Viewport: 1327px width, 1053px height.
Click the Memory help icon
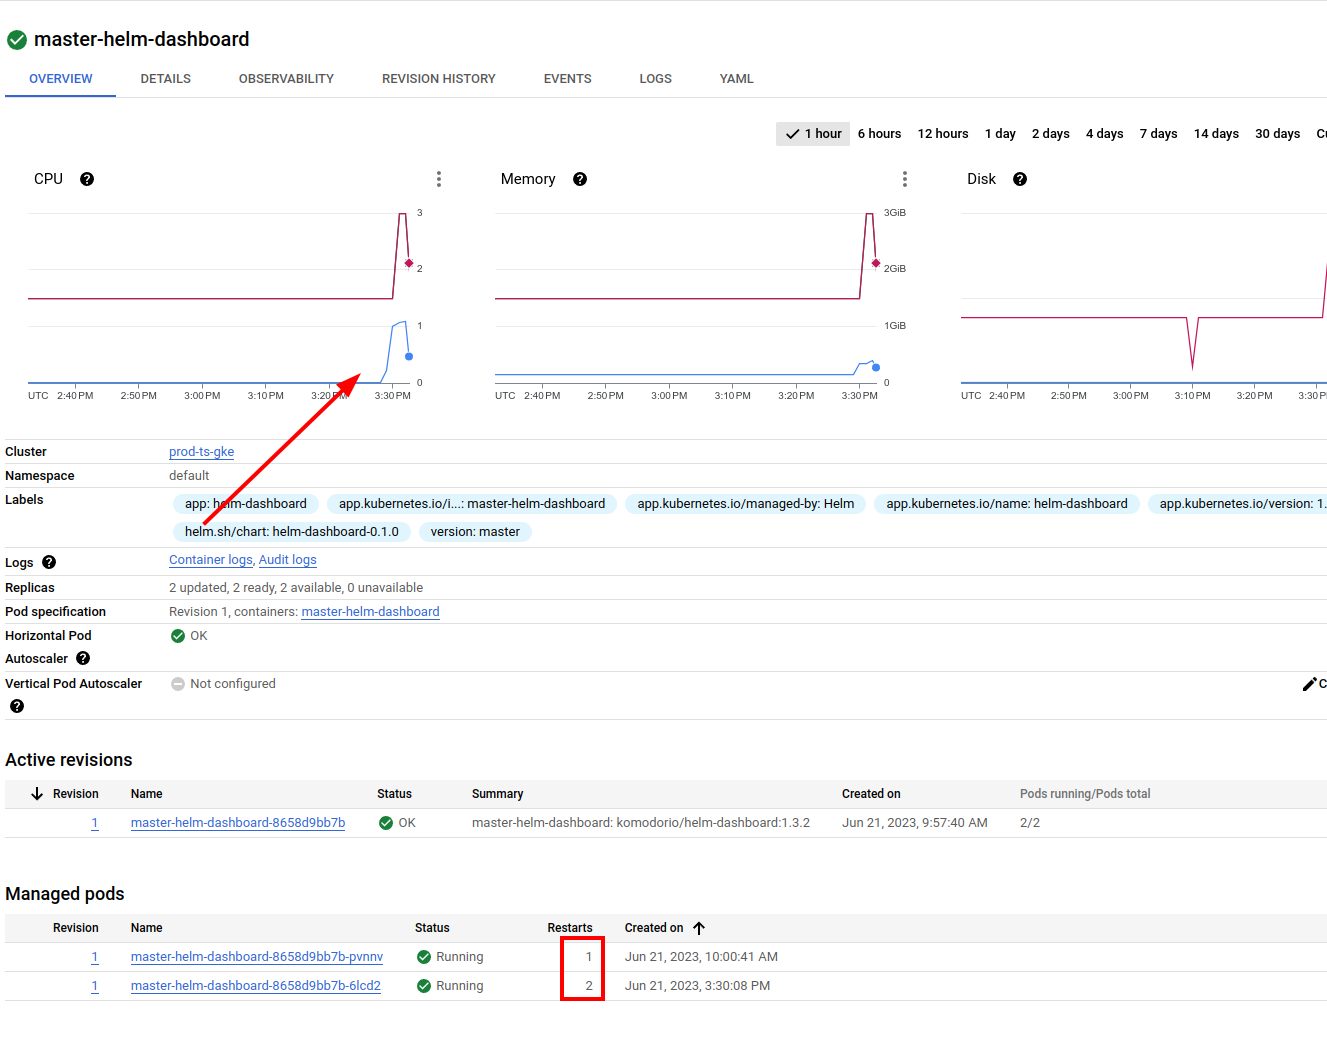click(x=580, y=180)
